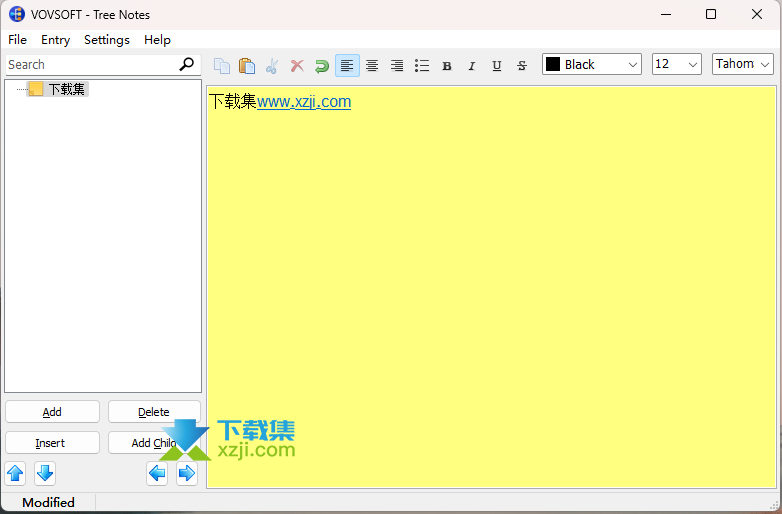Select the 下载集 tree node

[67, 89]
